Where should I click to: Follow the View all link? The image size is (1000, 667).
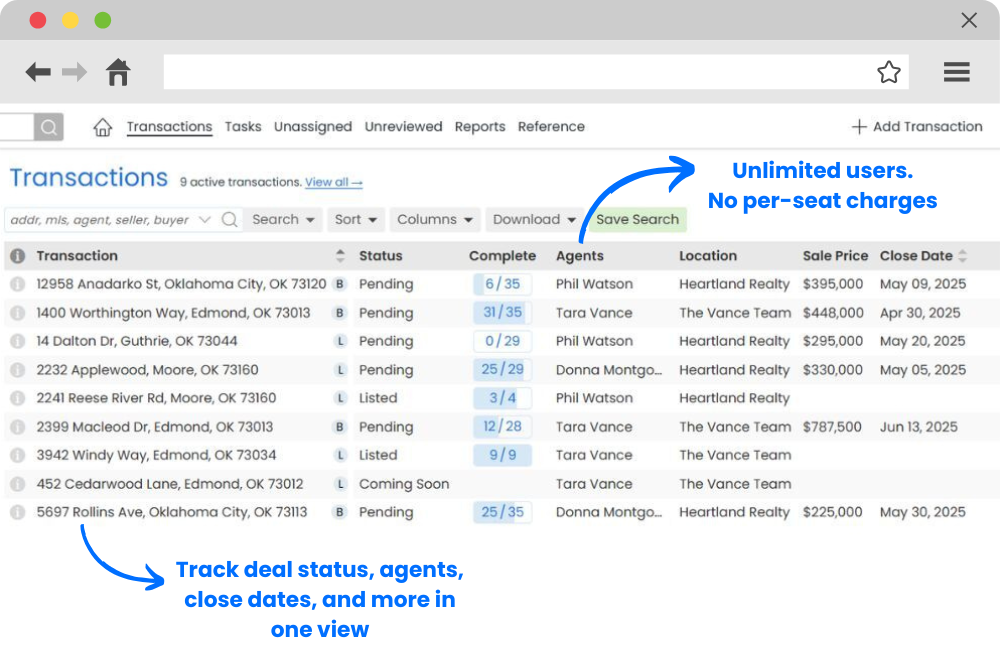point(334,182)
